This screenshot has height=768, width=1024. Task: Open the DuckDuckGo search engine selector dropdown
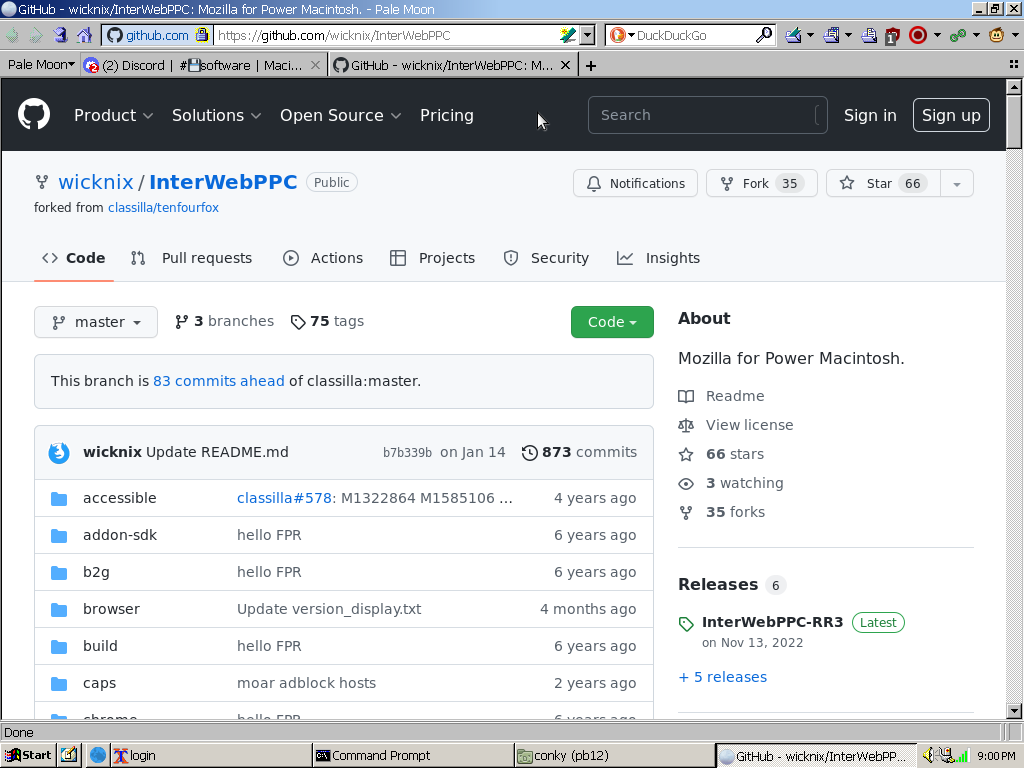pos(622,35)
